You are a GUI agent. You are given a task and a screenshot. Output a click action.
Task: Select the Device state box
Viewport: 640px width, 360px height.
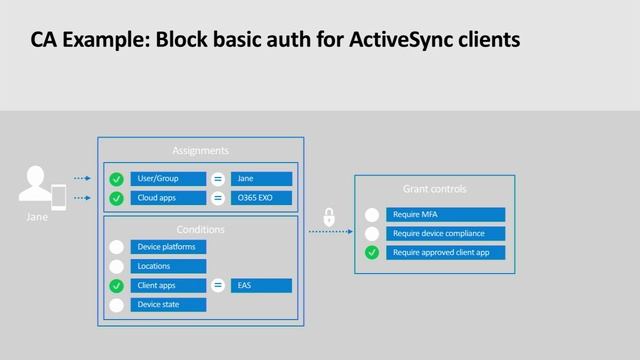click(168, 304)
